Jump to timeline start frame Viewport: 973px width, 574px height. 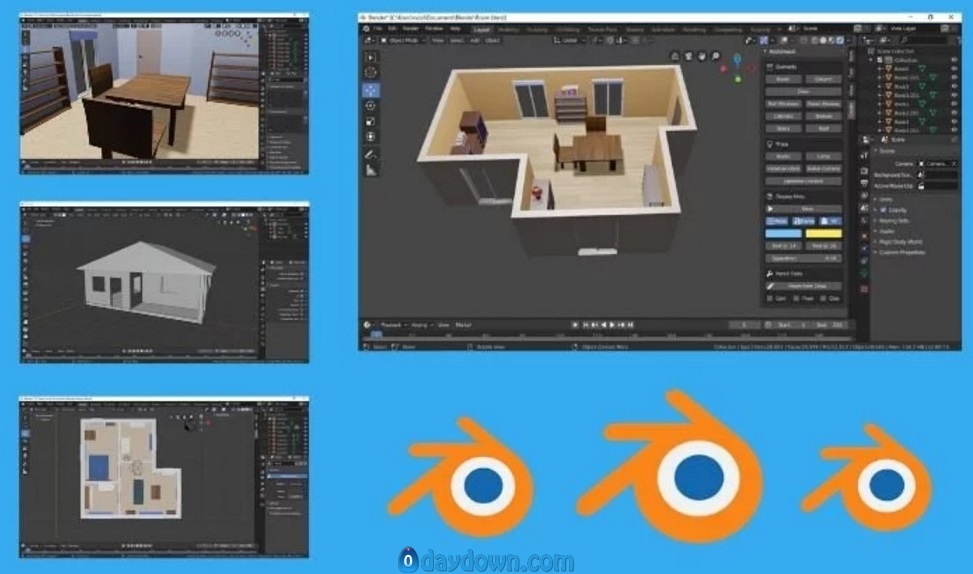click(x=585, y=325)
